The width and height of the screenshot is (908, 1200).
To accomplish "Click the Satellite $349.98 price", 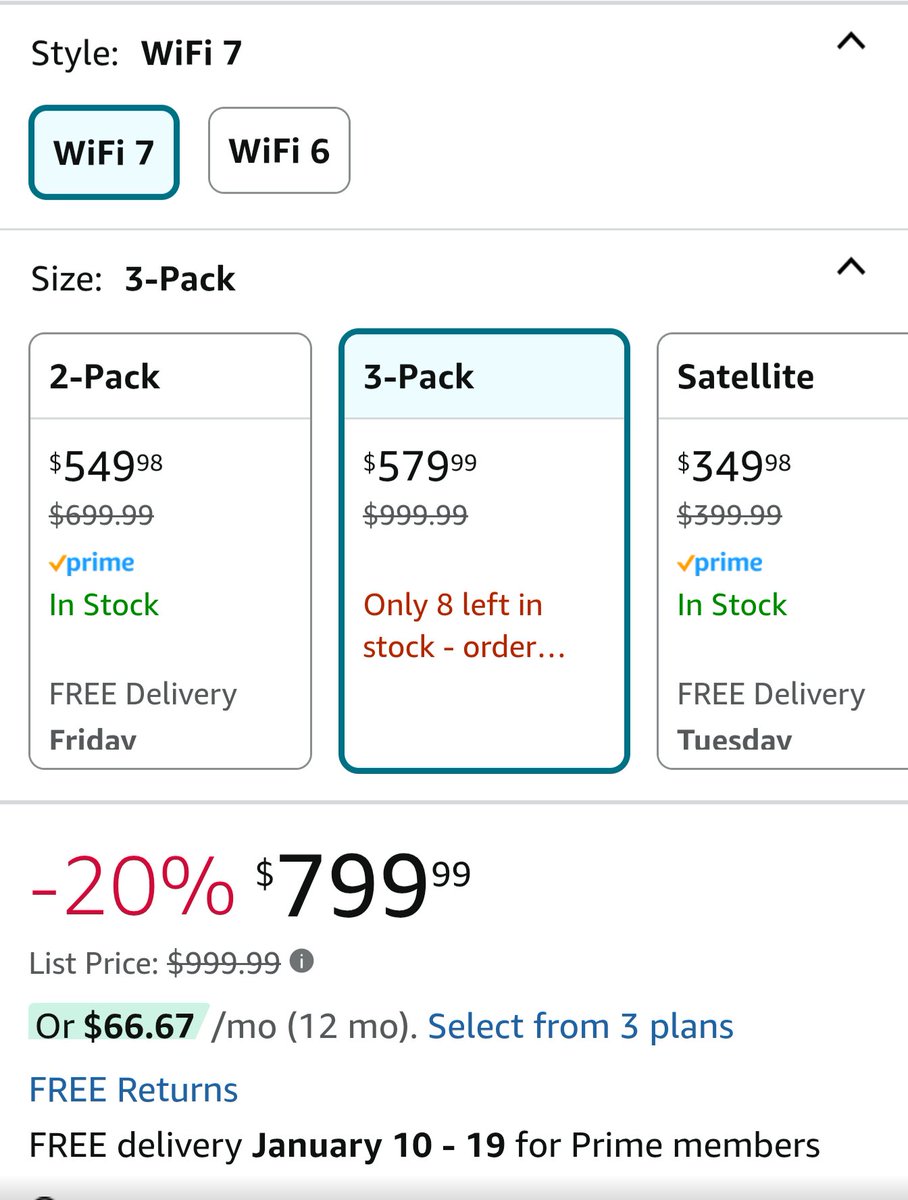I will coord(734,465).
